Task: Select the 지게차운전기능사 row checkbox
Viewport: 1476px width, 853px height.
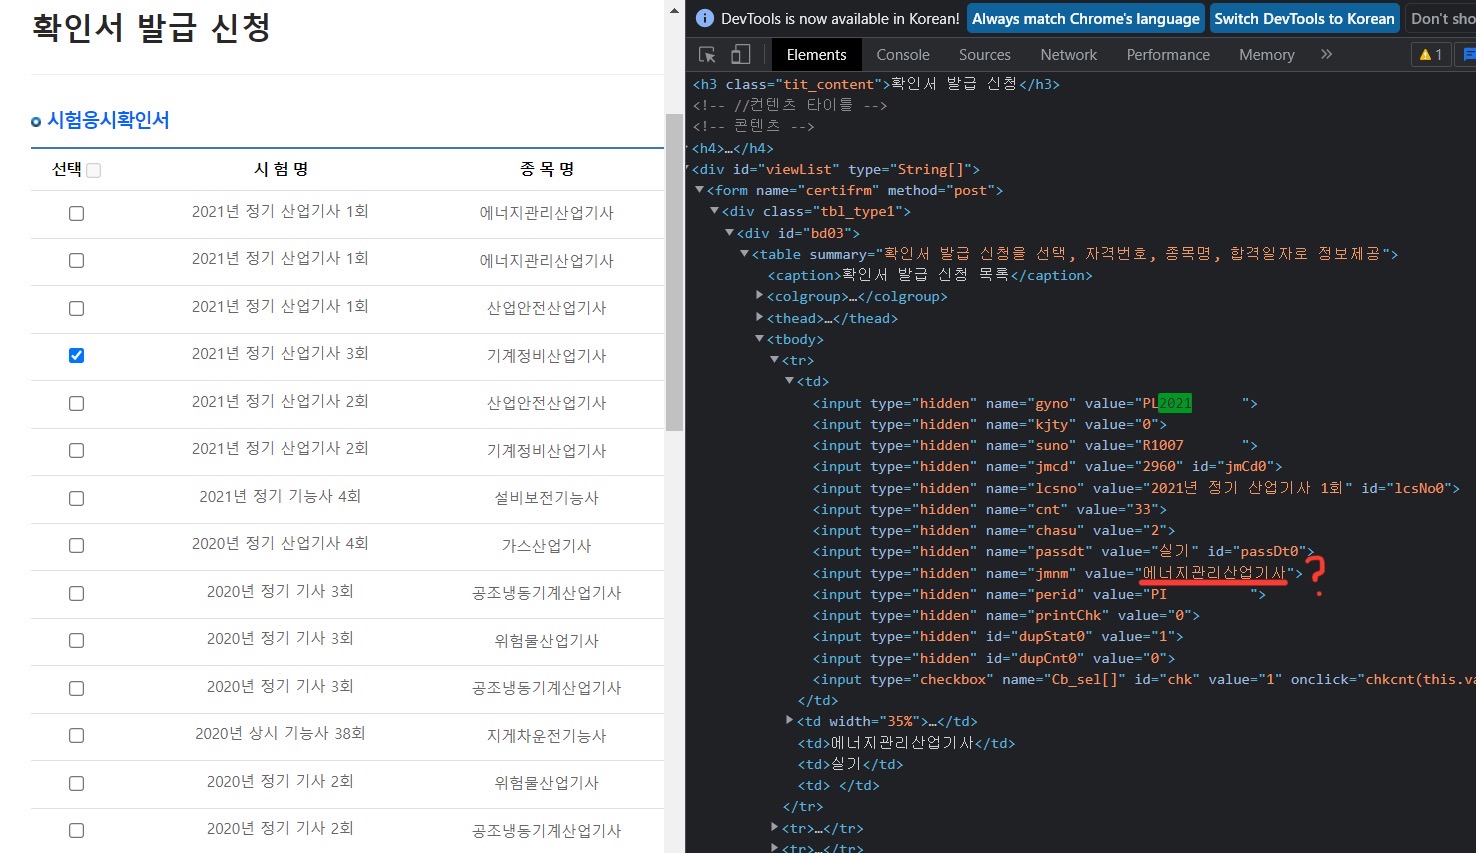Action: 76,735
